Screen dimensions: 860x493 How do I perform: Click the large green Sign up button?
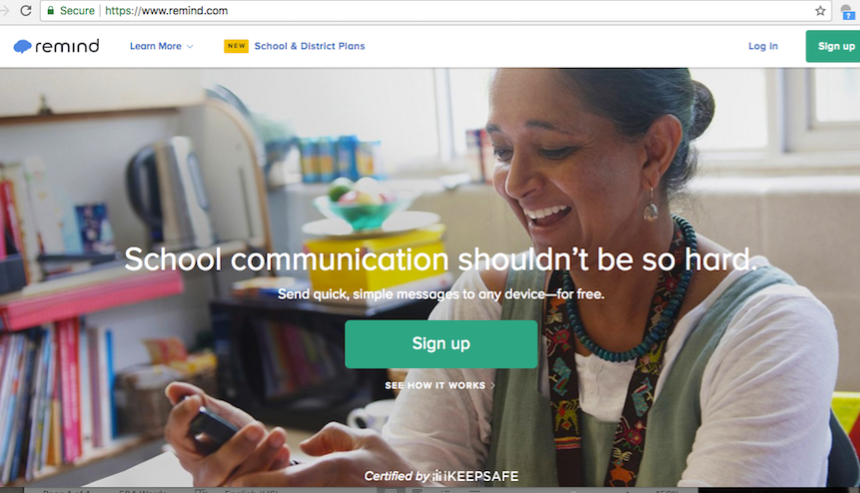pyautogui.click(x=441, y=344)
